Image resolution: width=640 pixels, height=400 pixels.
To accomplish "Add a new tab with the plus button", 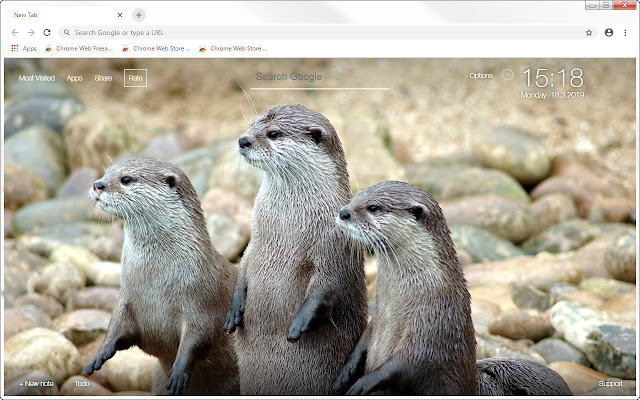I will (x=139, y=15).
